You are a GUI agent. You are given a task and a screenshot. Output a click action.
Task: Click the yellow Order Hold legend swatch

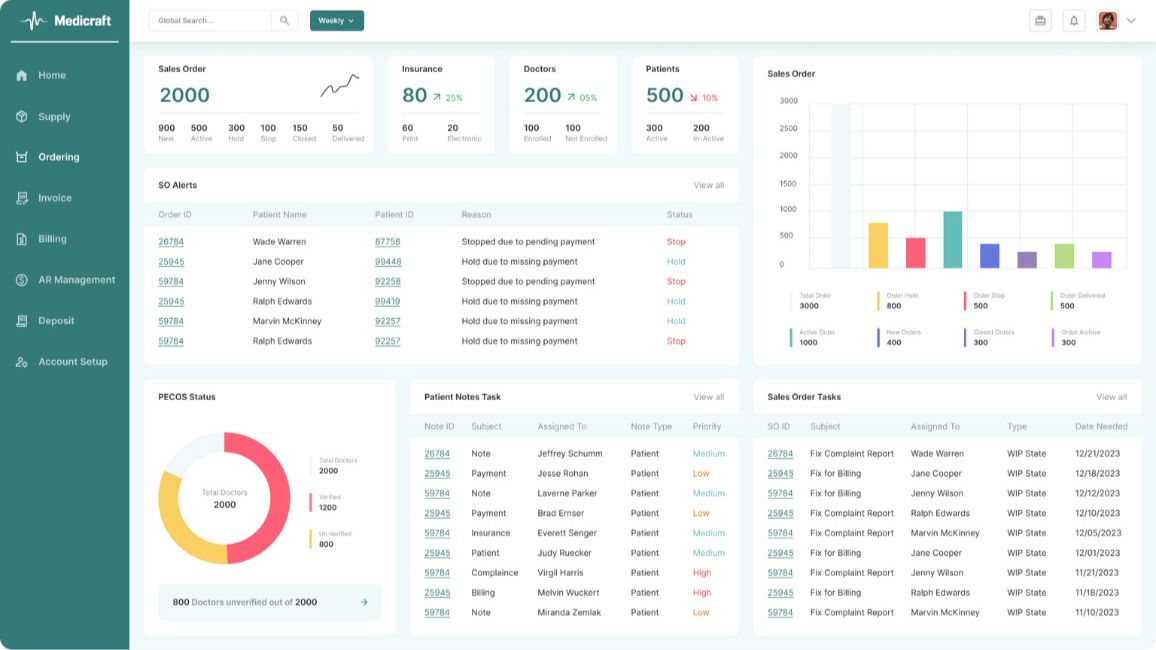(878, 300)
